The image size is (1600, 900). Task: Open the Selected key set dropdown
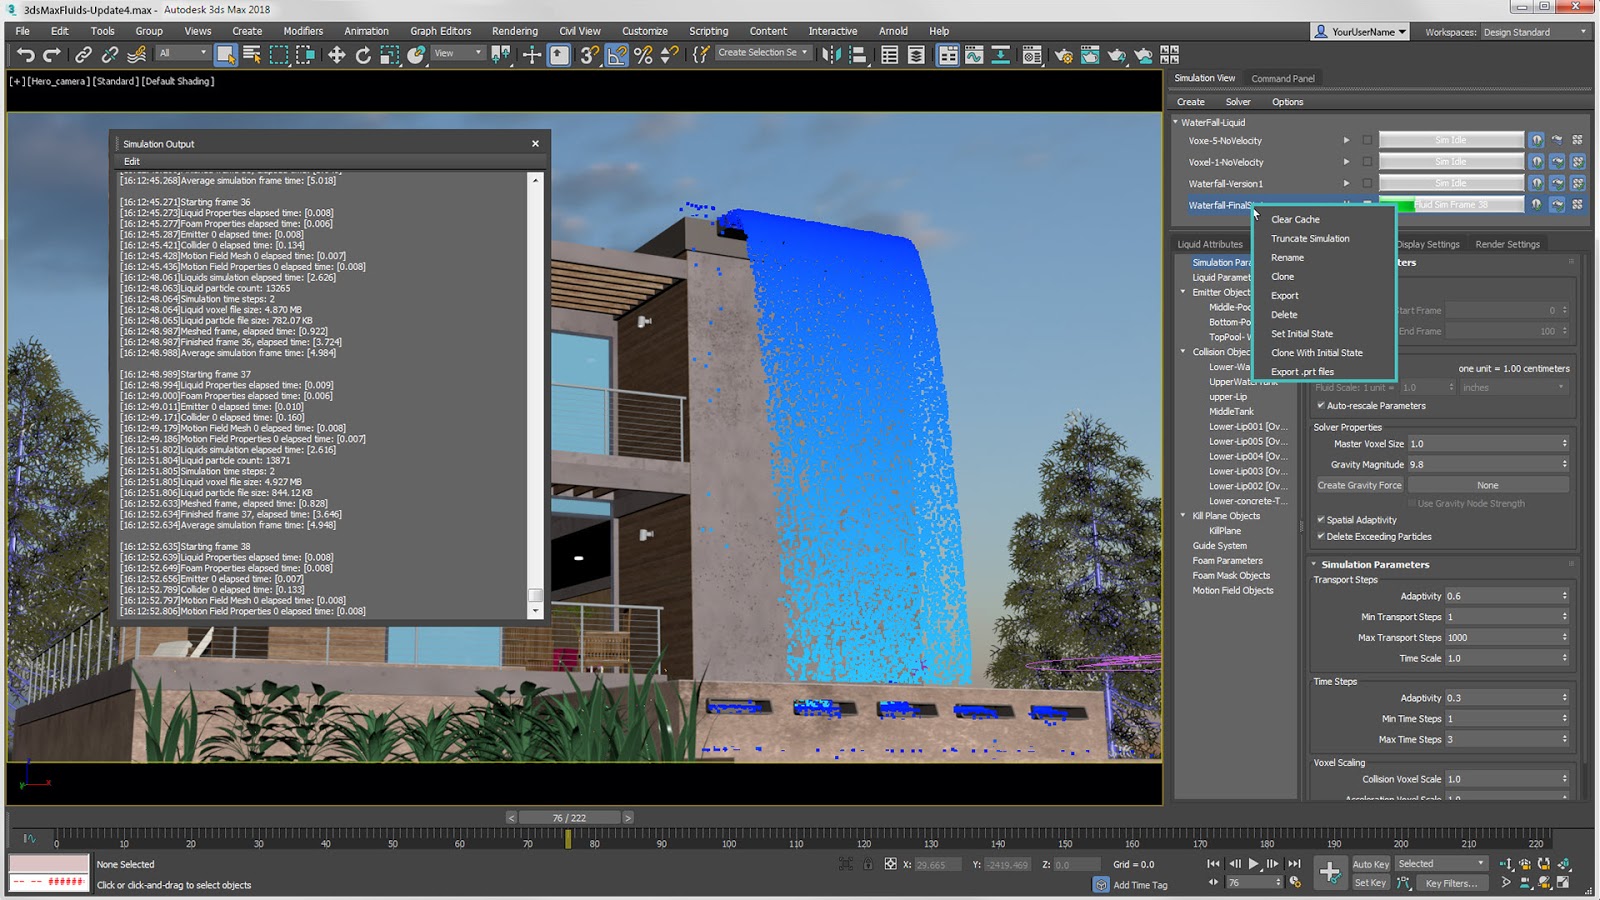point(1440,863)
